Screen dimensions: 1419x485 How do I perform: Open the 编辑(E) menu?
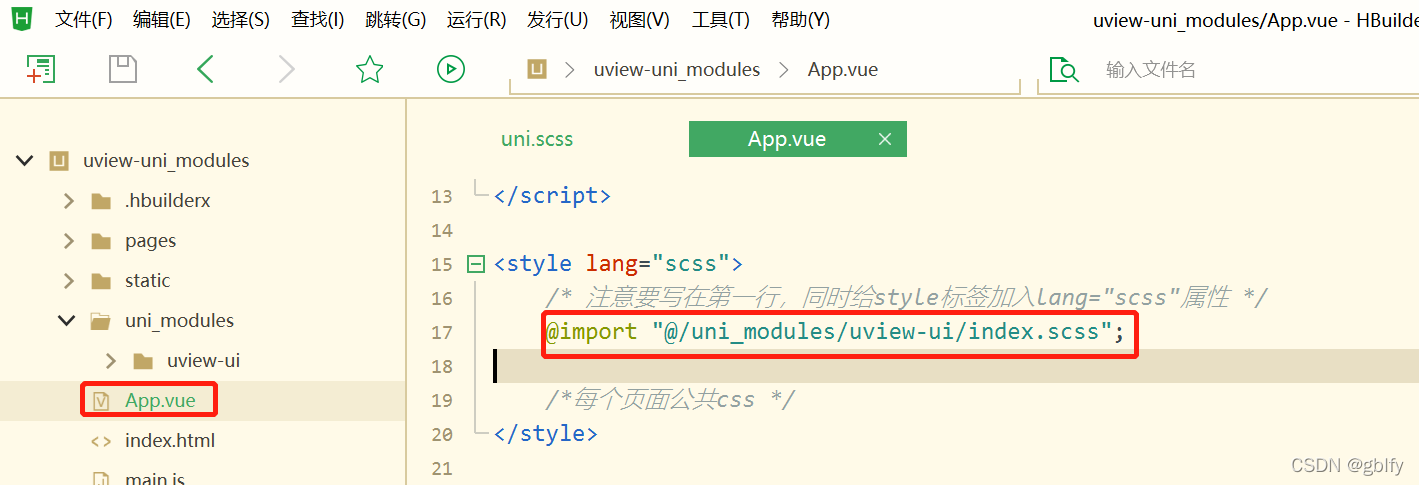point(161,20)
